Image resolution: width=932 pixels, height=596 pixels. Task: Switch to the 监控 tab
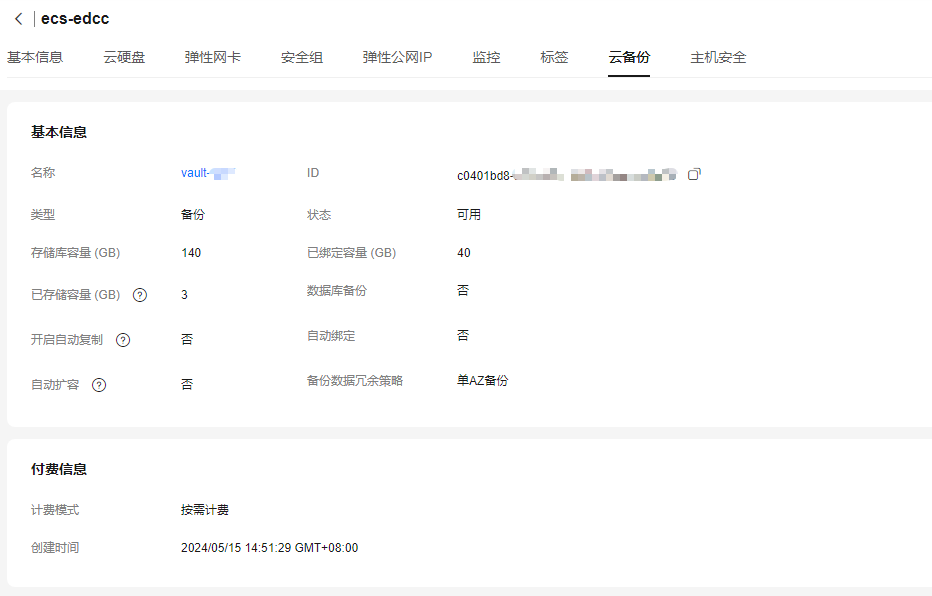pyautogui.click(x=486, y=57)
